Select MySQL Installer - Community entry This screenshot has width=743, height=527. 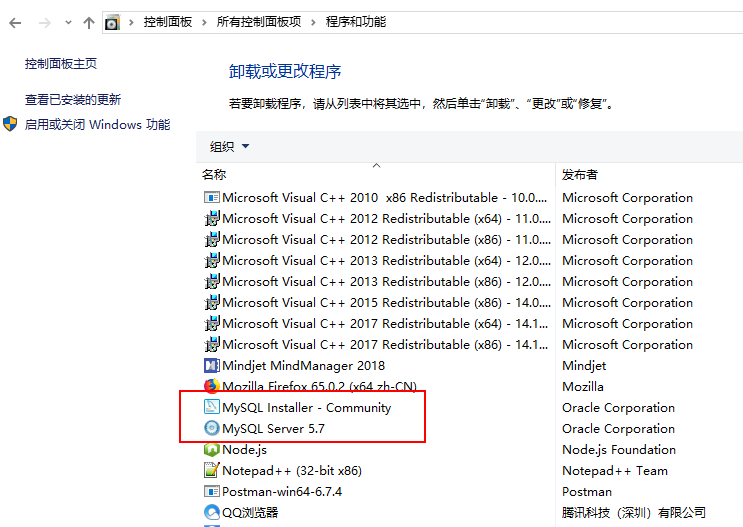[x=307, y=408]
